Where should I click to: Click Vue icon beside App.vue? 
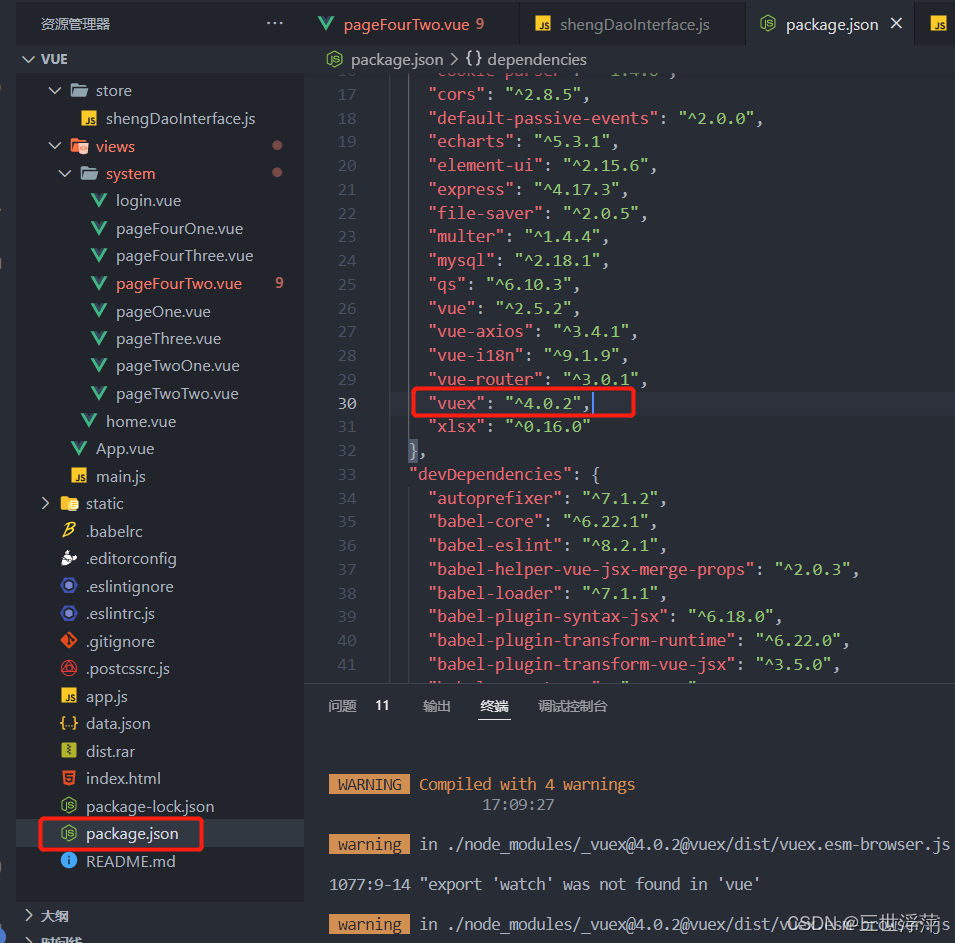point(79,448)
